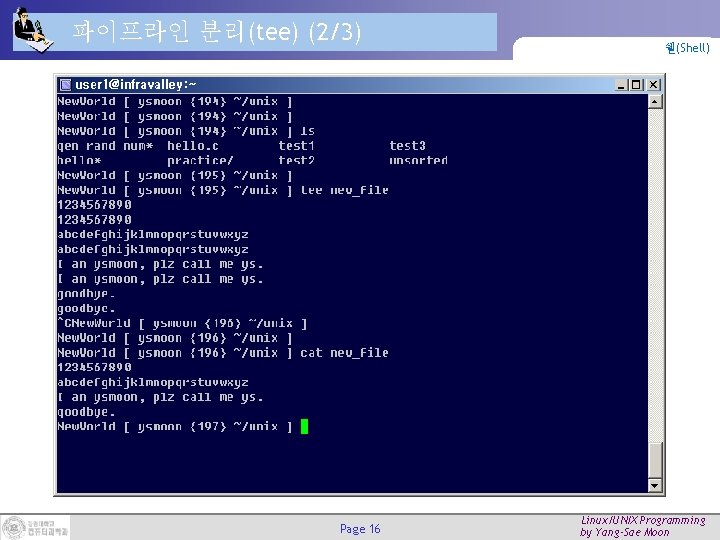Click the writer clipart icon in header
This screenshot has width=720, height=540.
[x=33, y=30]
